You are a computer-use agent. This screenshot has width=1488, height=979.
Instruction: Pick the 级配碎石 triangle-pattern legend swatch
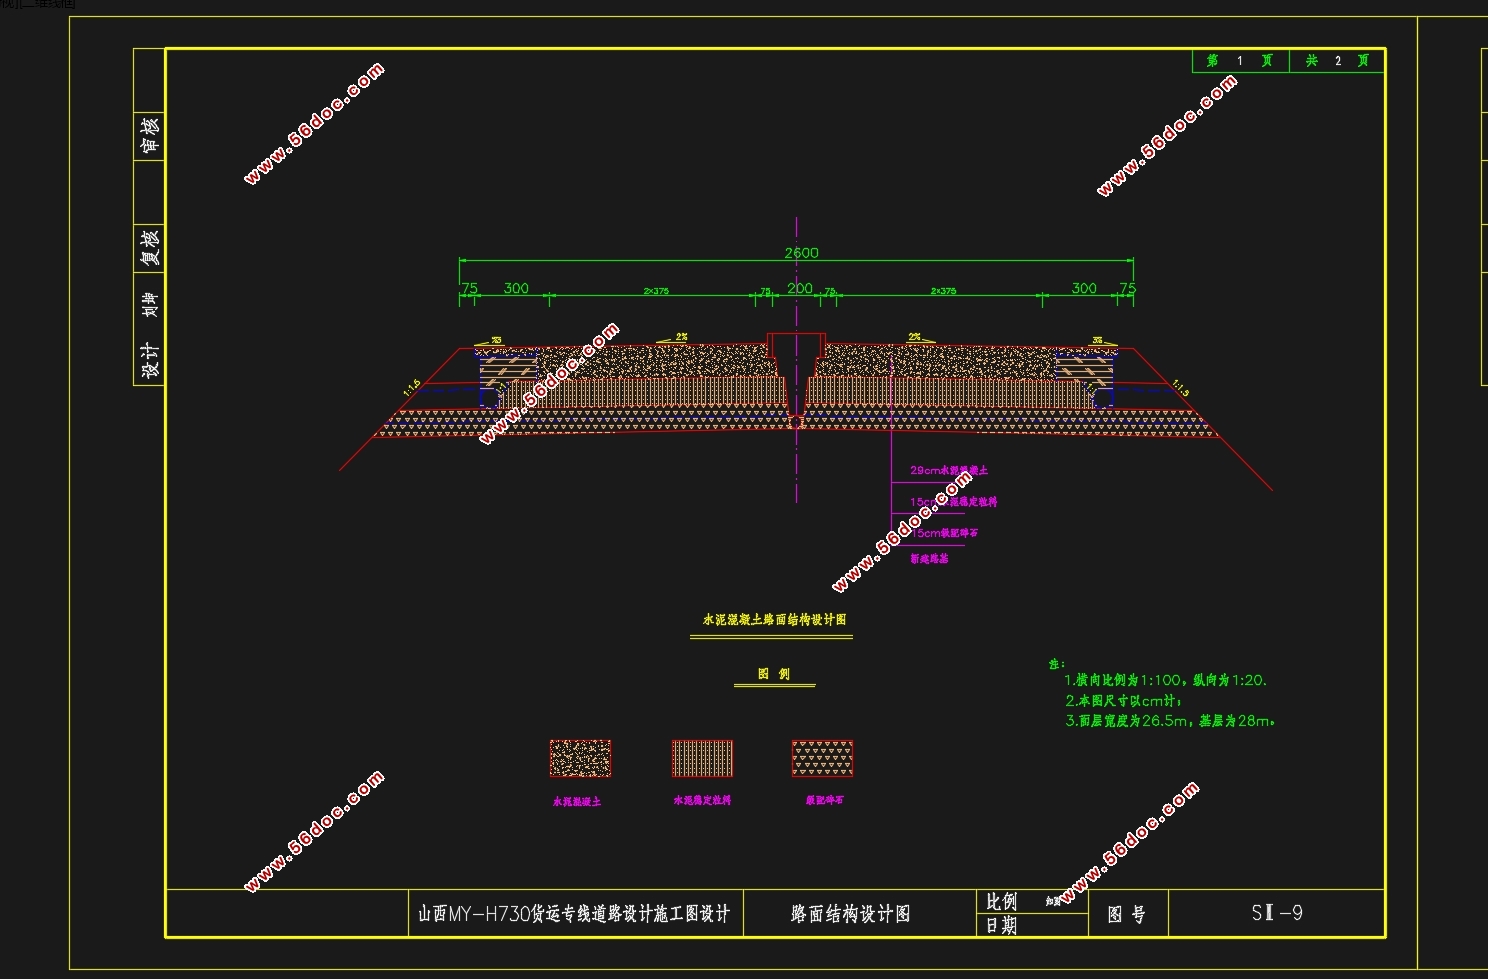tap(822, 758)
